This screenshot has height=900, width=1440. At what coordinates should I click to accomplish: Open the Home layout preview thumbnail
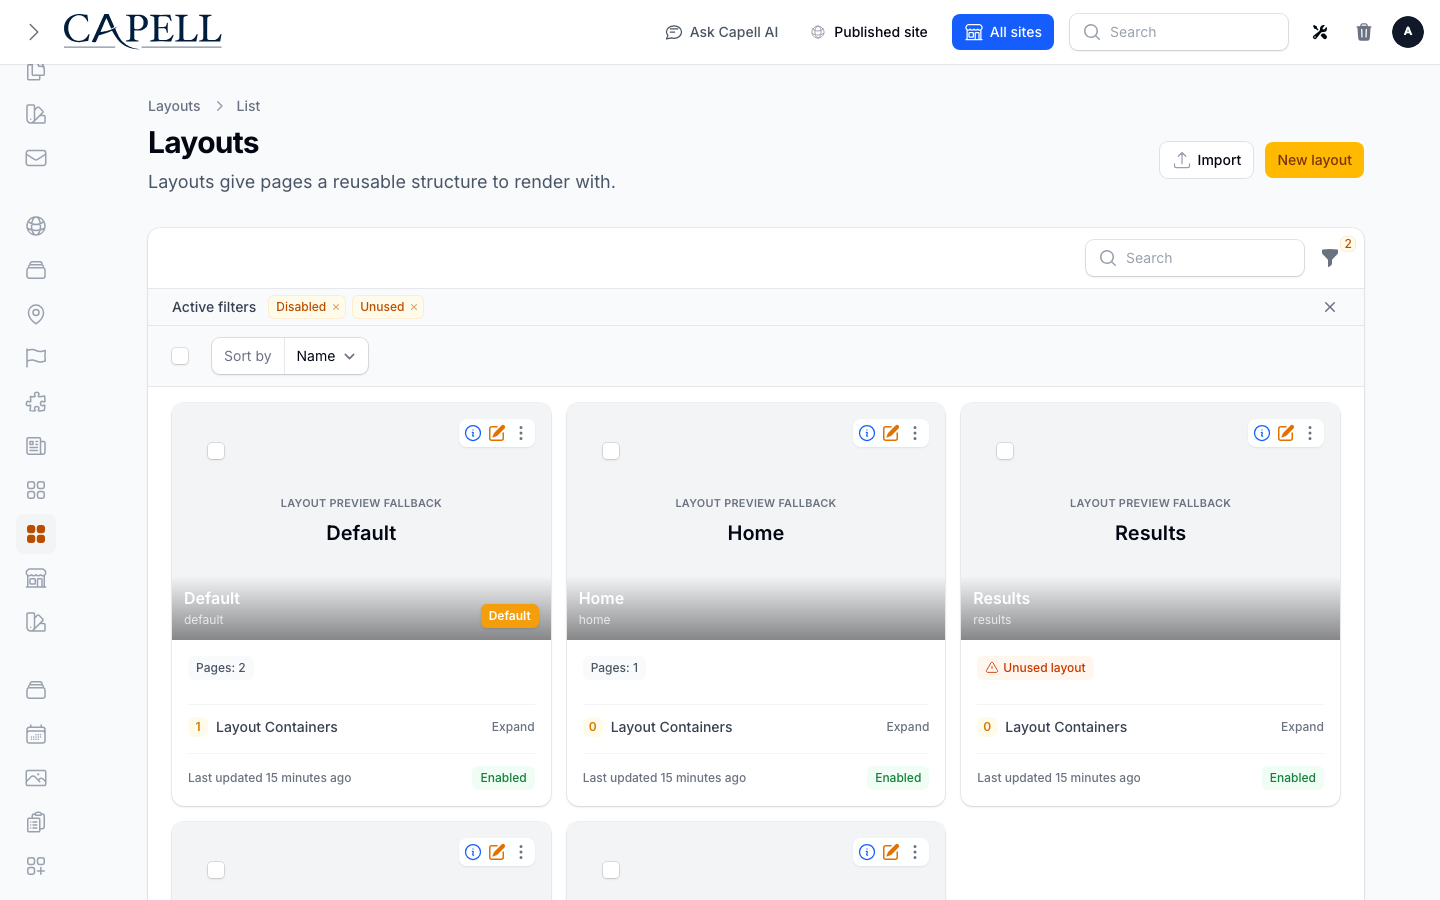[756, 521]
